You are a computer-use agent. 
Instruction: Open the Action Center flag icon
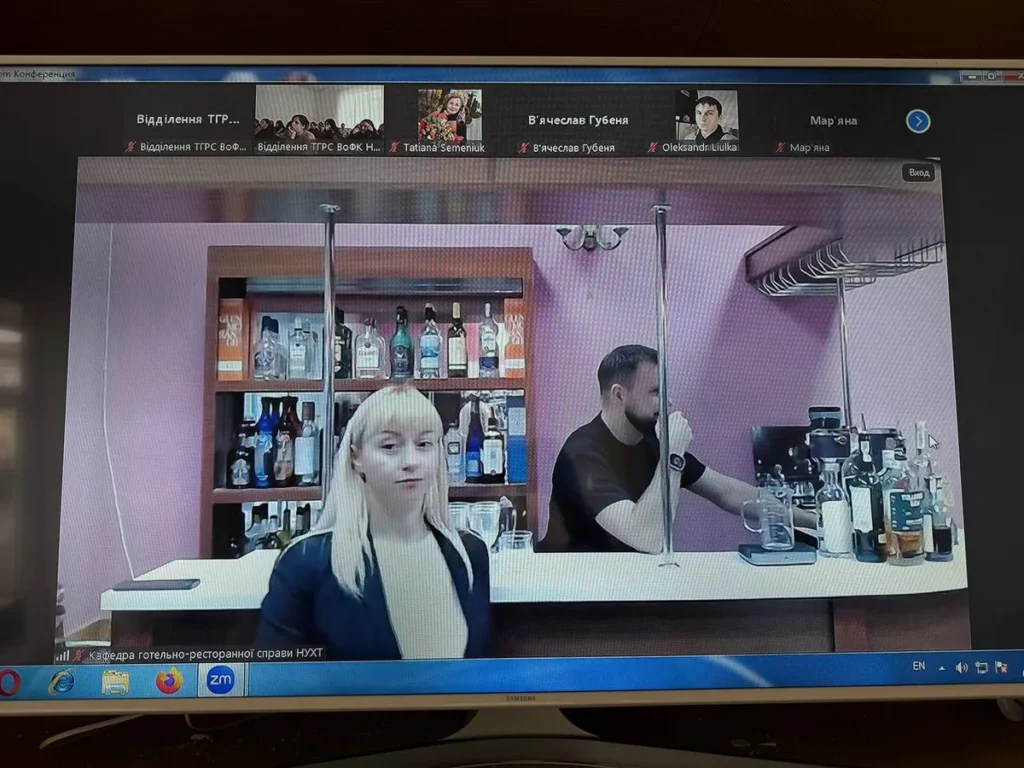pyautogui.click(x=1000, y=666)
